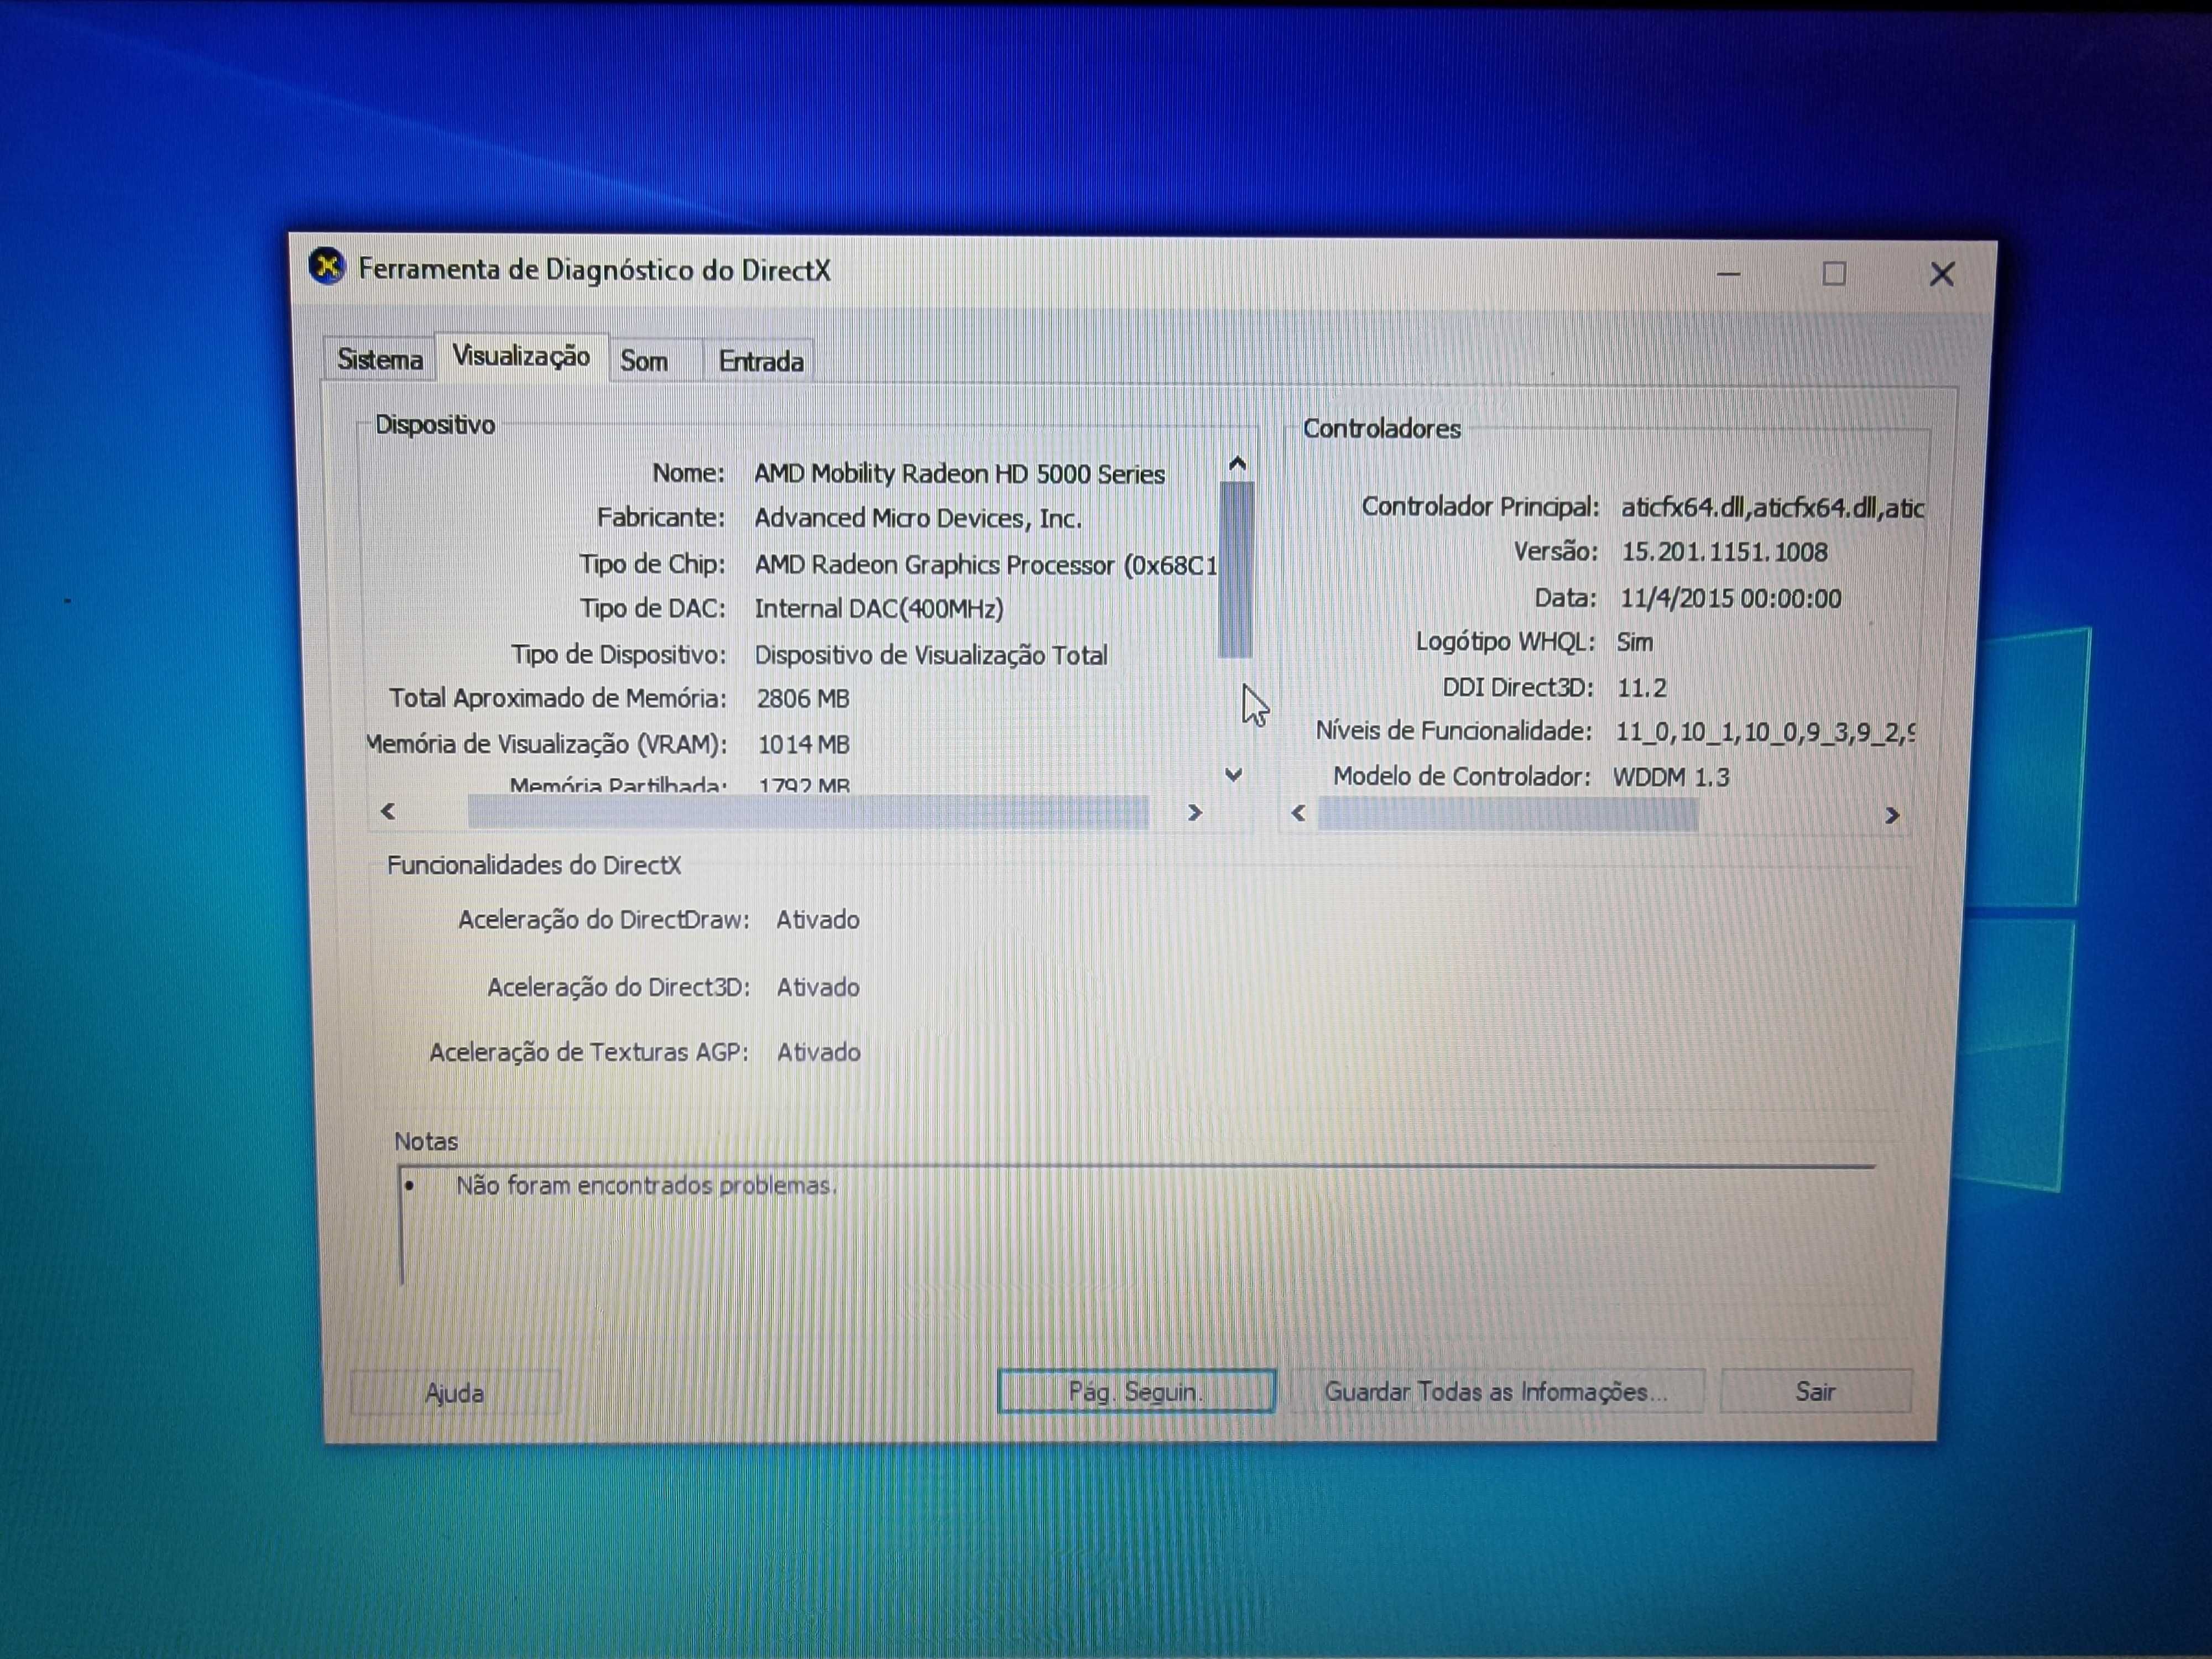
Task: Click VRAM value '1014 MB'
Action: (804, 744)
